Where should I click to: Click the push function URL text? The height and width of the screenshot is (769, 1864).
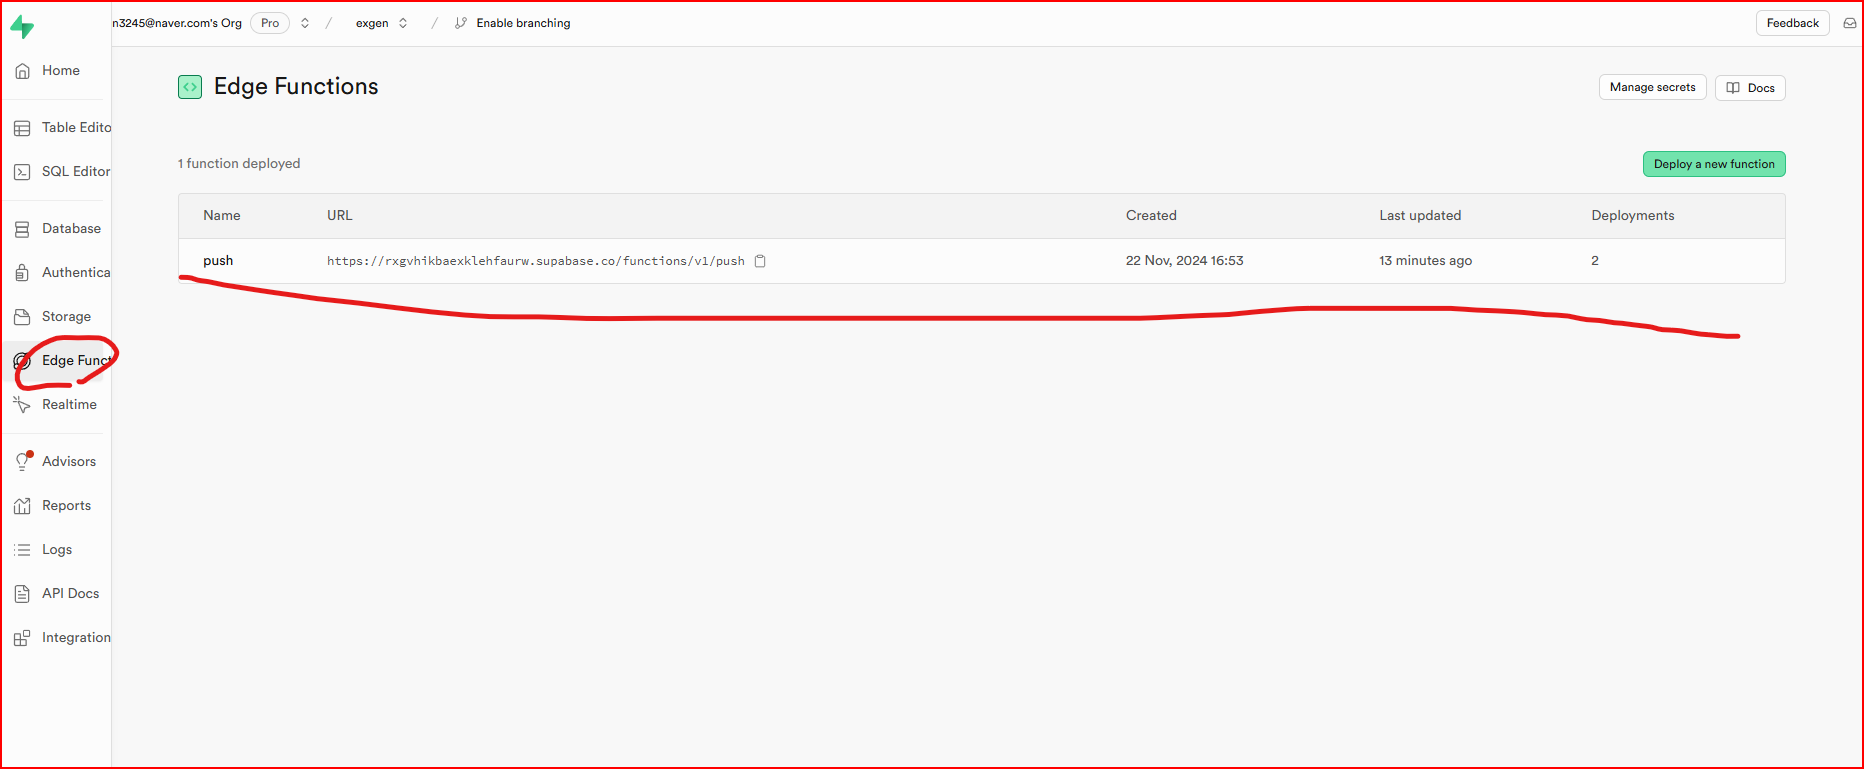click(536, 261)
